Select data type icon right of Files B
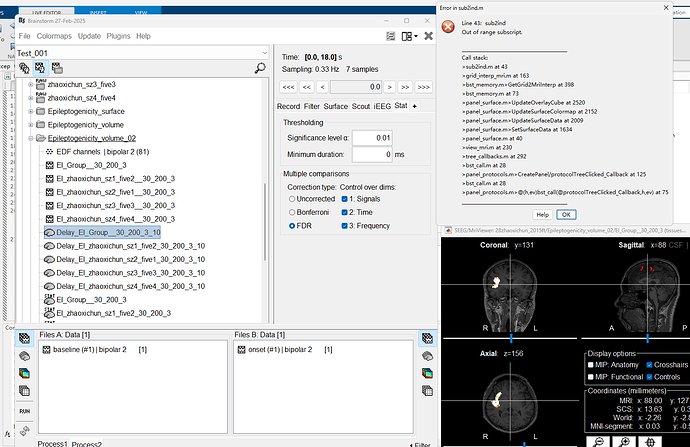 coord(427,338)
